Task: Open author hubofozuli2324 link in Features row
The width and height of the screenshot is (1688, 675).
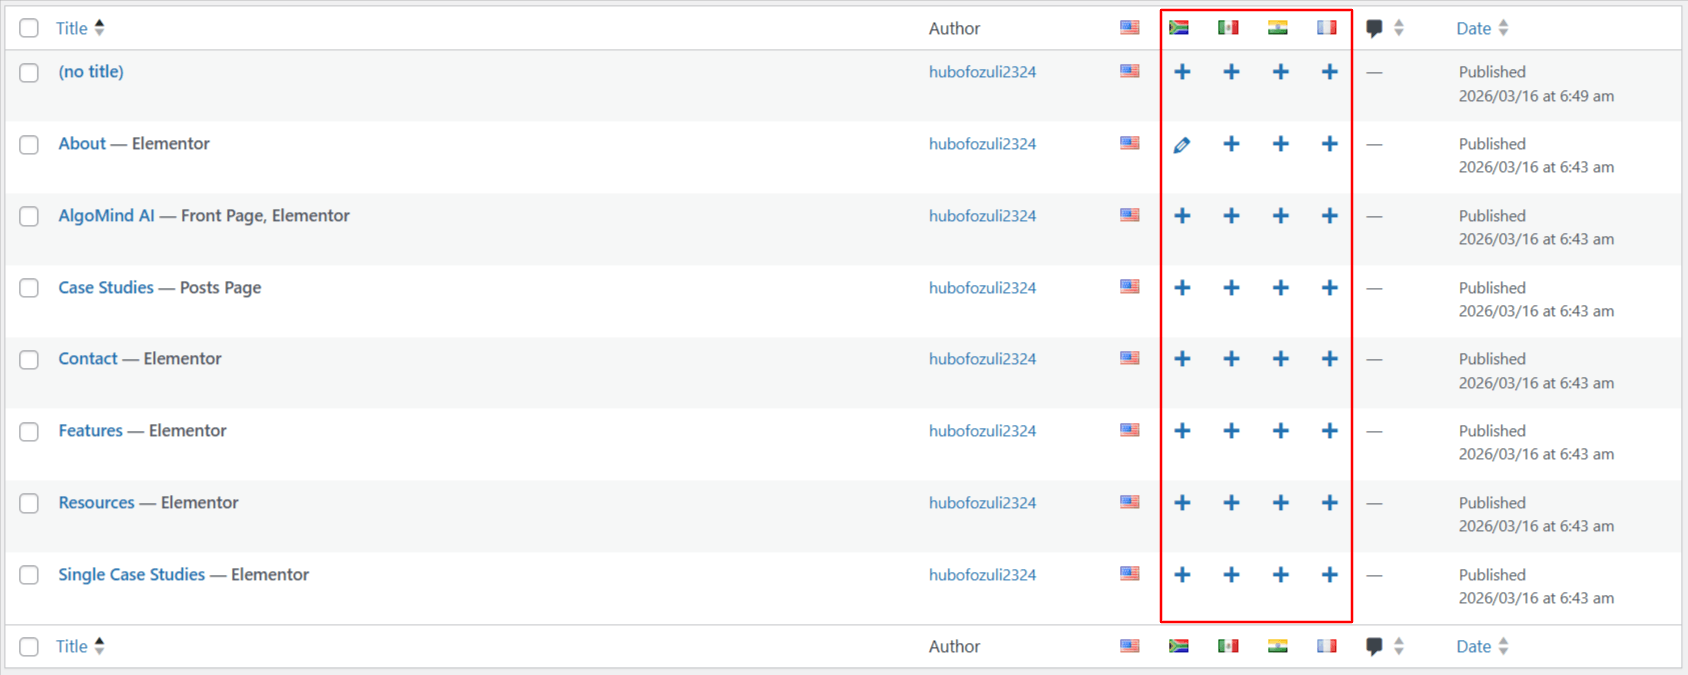Action: pos(982,431)
